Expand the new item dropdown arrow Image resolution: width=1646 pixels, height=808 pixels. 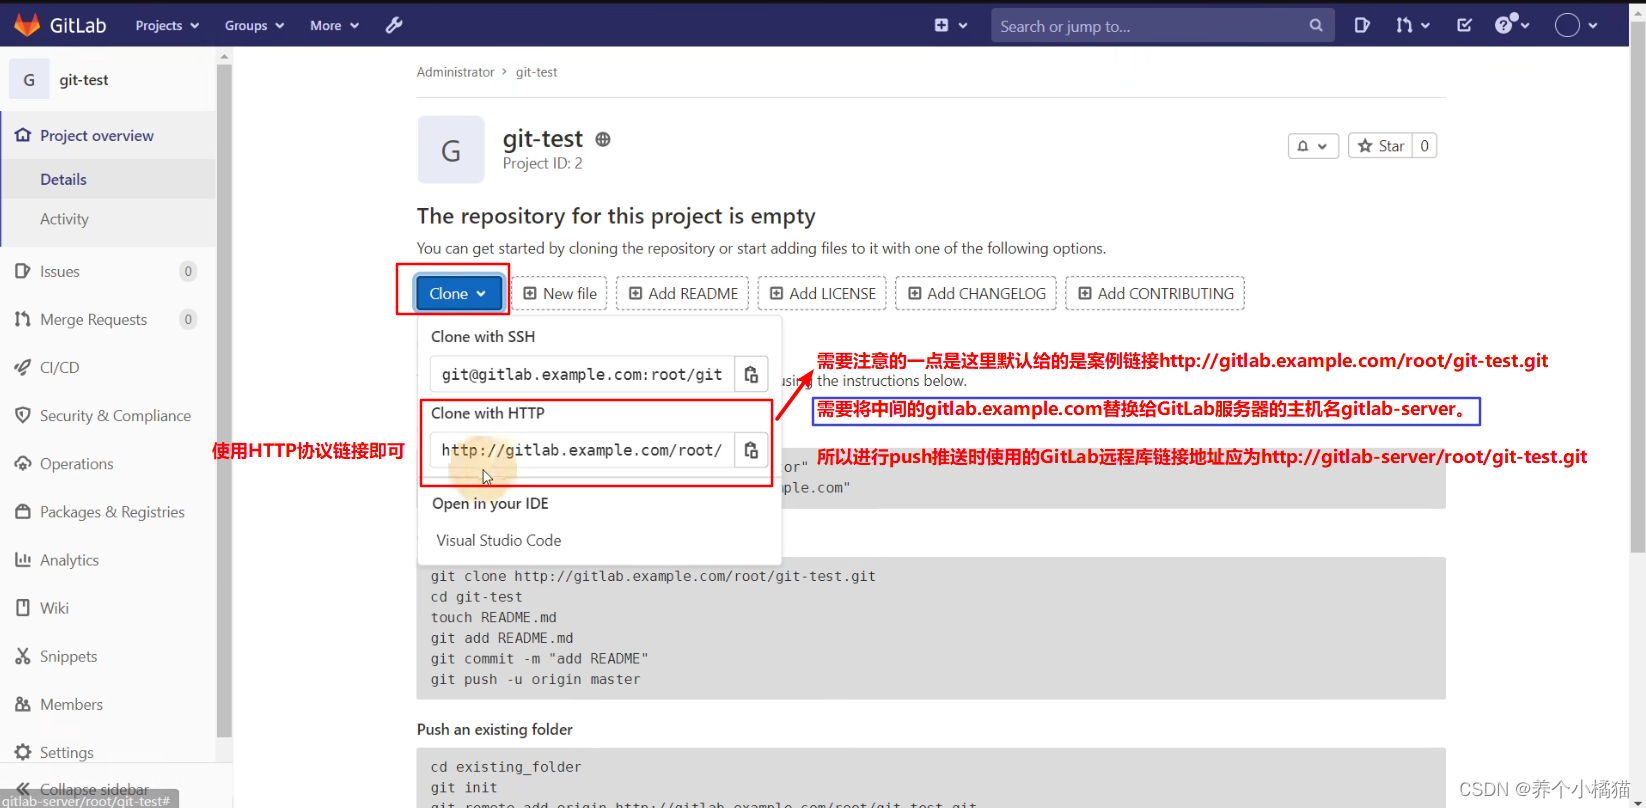[x=963, y=26]
